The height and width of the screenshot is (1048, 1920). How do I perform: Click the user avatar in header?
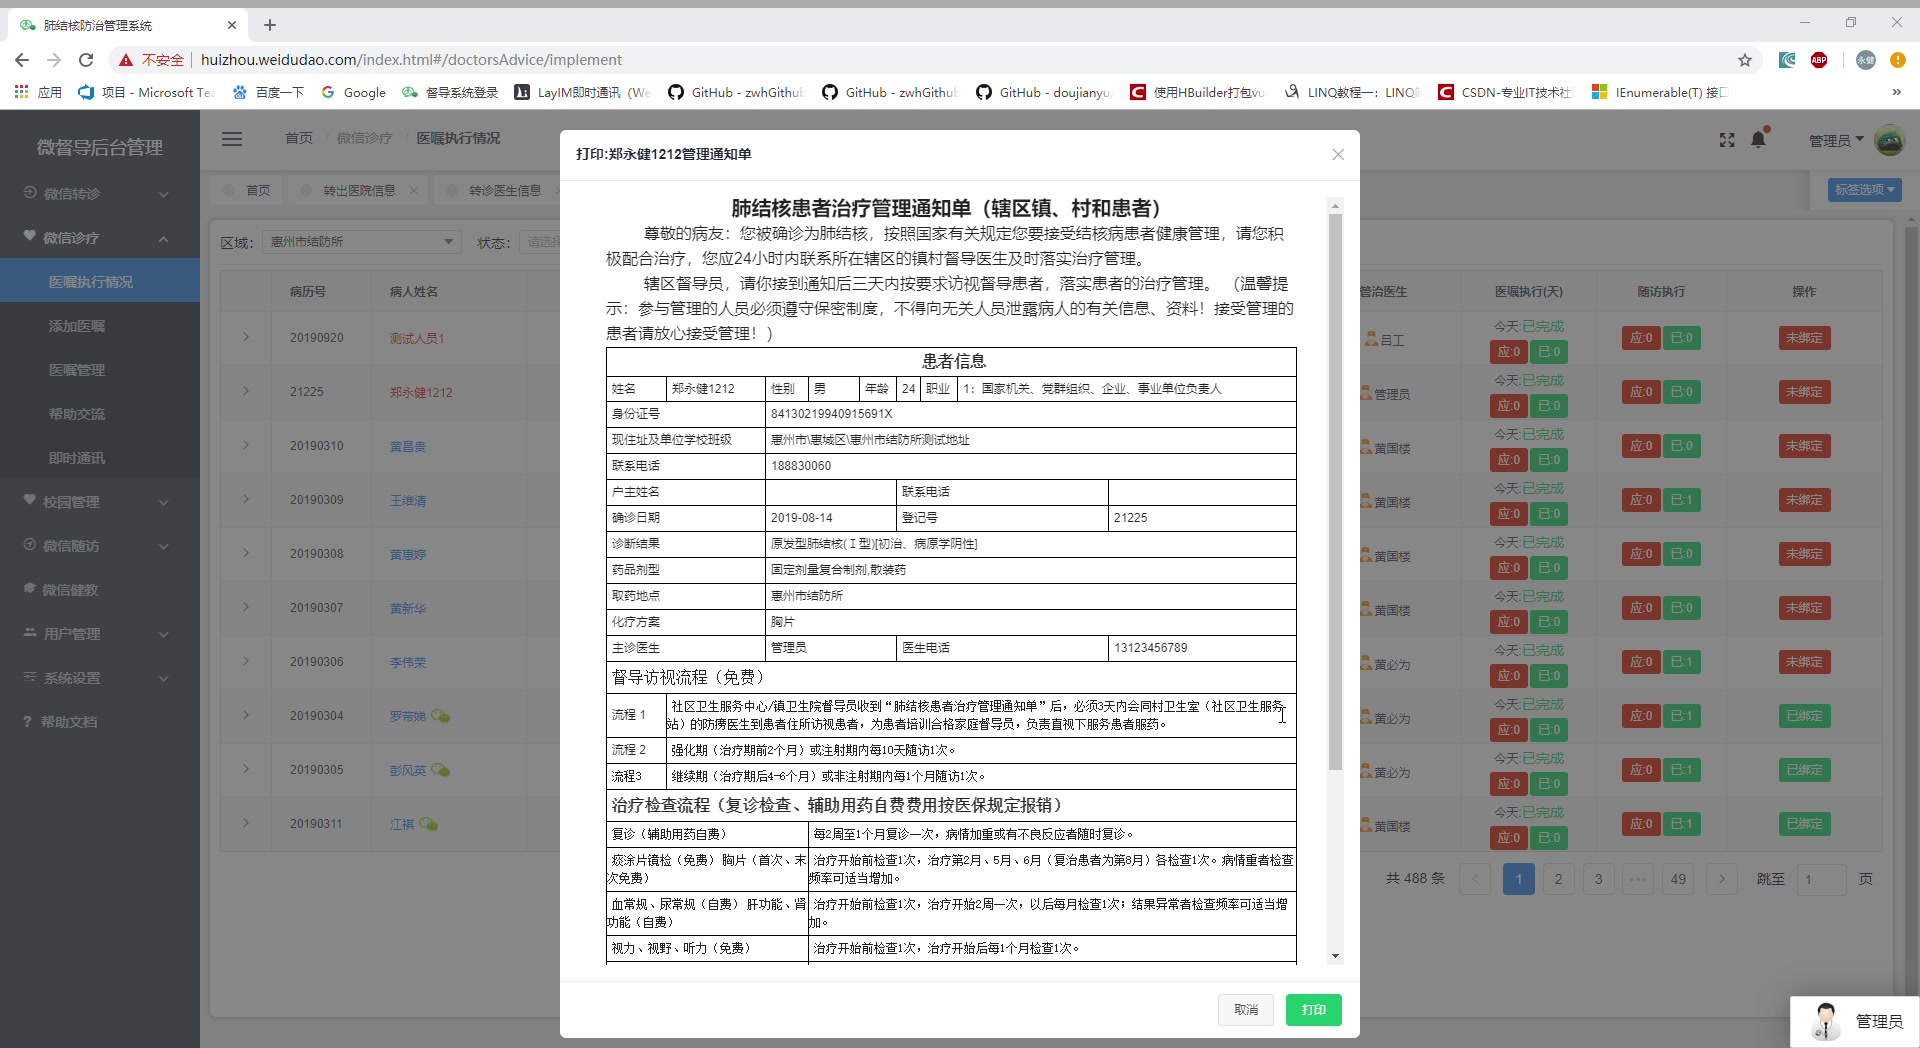click(x=1889, y=140)
